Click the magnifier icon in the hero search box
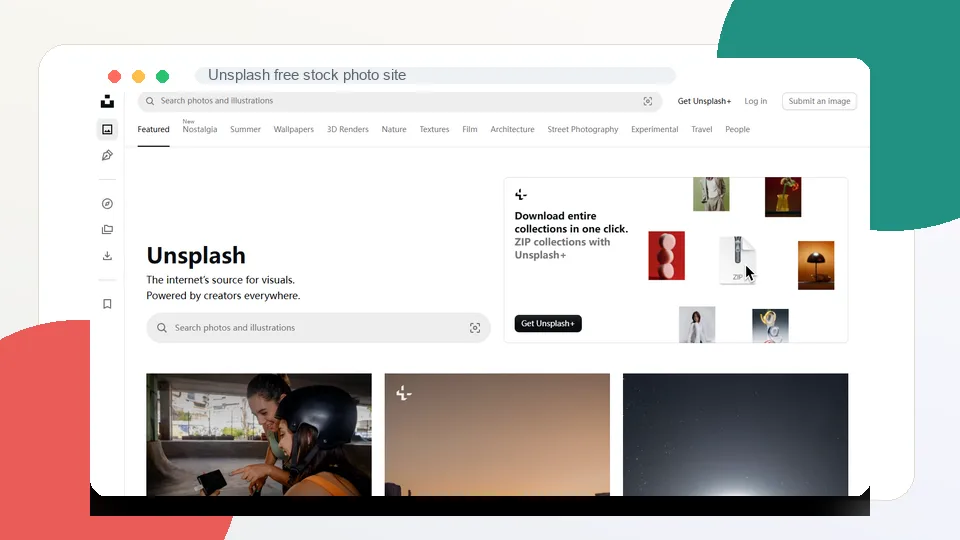Viewport: 960px width, 540px height. click(162, 328)
